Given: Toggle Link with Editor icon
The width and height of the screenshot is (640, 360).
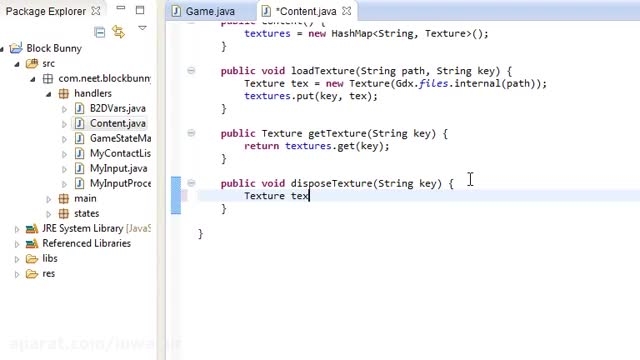Looking at the screenshot, I should point(118,32).
